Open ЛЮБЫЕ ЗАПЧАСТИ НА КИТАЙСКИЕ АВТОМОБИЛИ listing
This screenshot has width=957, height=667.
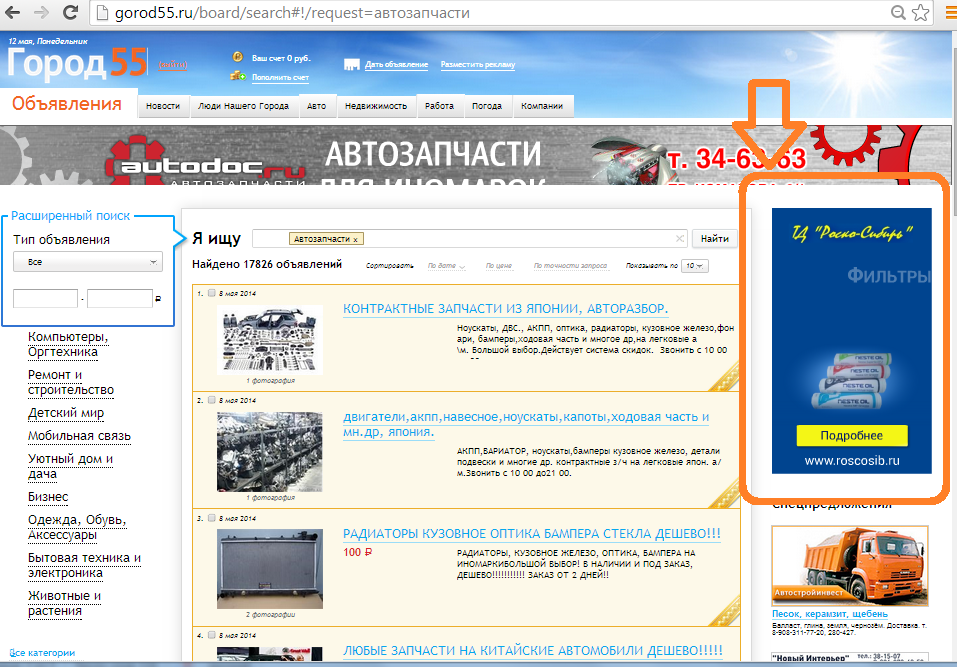532,651
